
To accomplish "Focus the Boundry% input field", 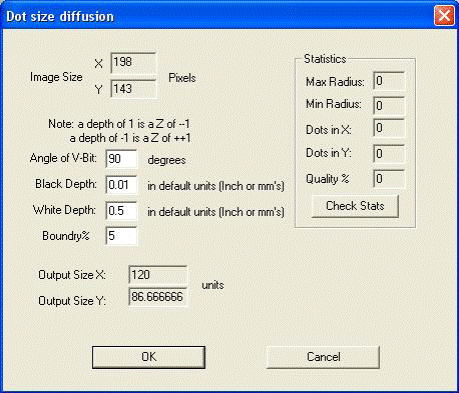I will pyautogui.click(x=121, y=236).
